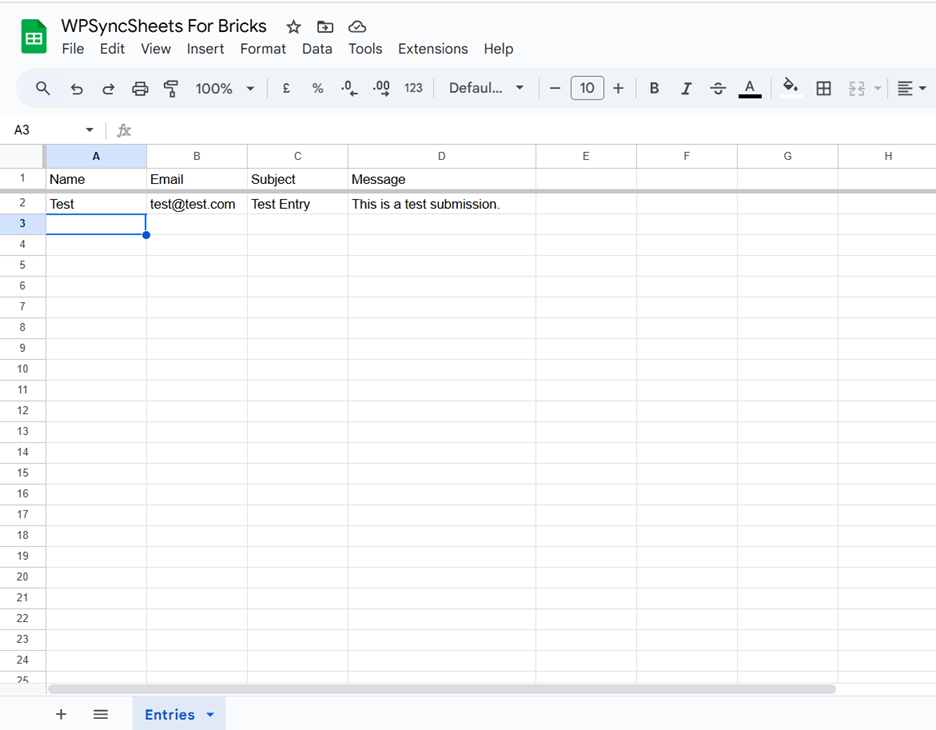Open the borders menu
Image resolution: width=936 pixels, height=730 pixels.
[823, 88]
